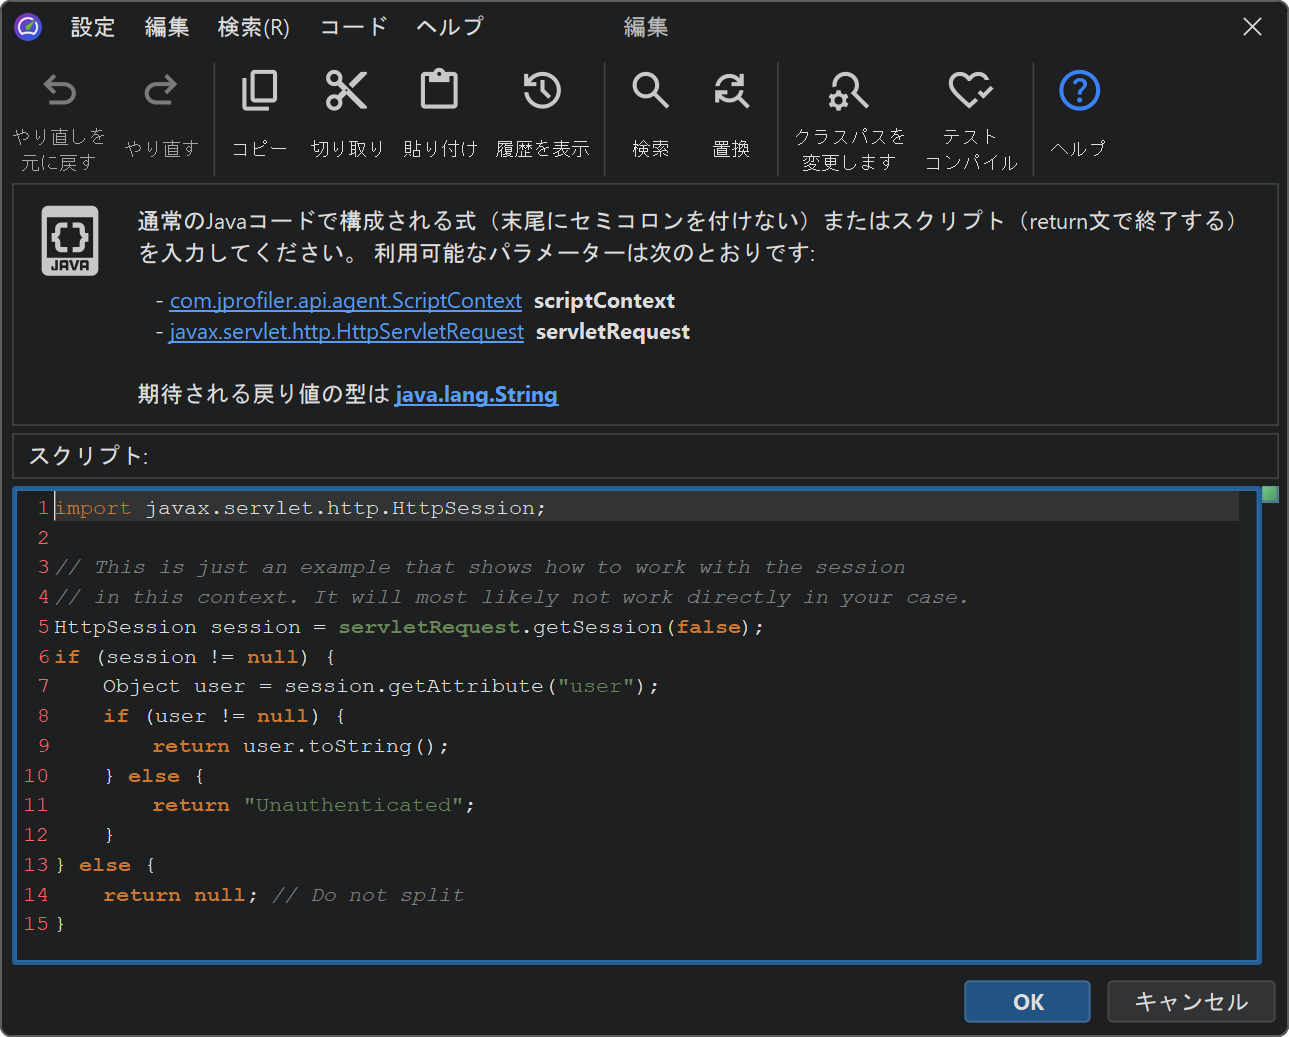Change classpath via クラスパスを変更します icon
The image size is (1289, 1037).
(x=849, y=92)
